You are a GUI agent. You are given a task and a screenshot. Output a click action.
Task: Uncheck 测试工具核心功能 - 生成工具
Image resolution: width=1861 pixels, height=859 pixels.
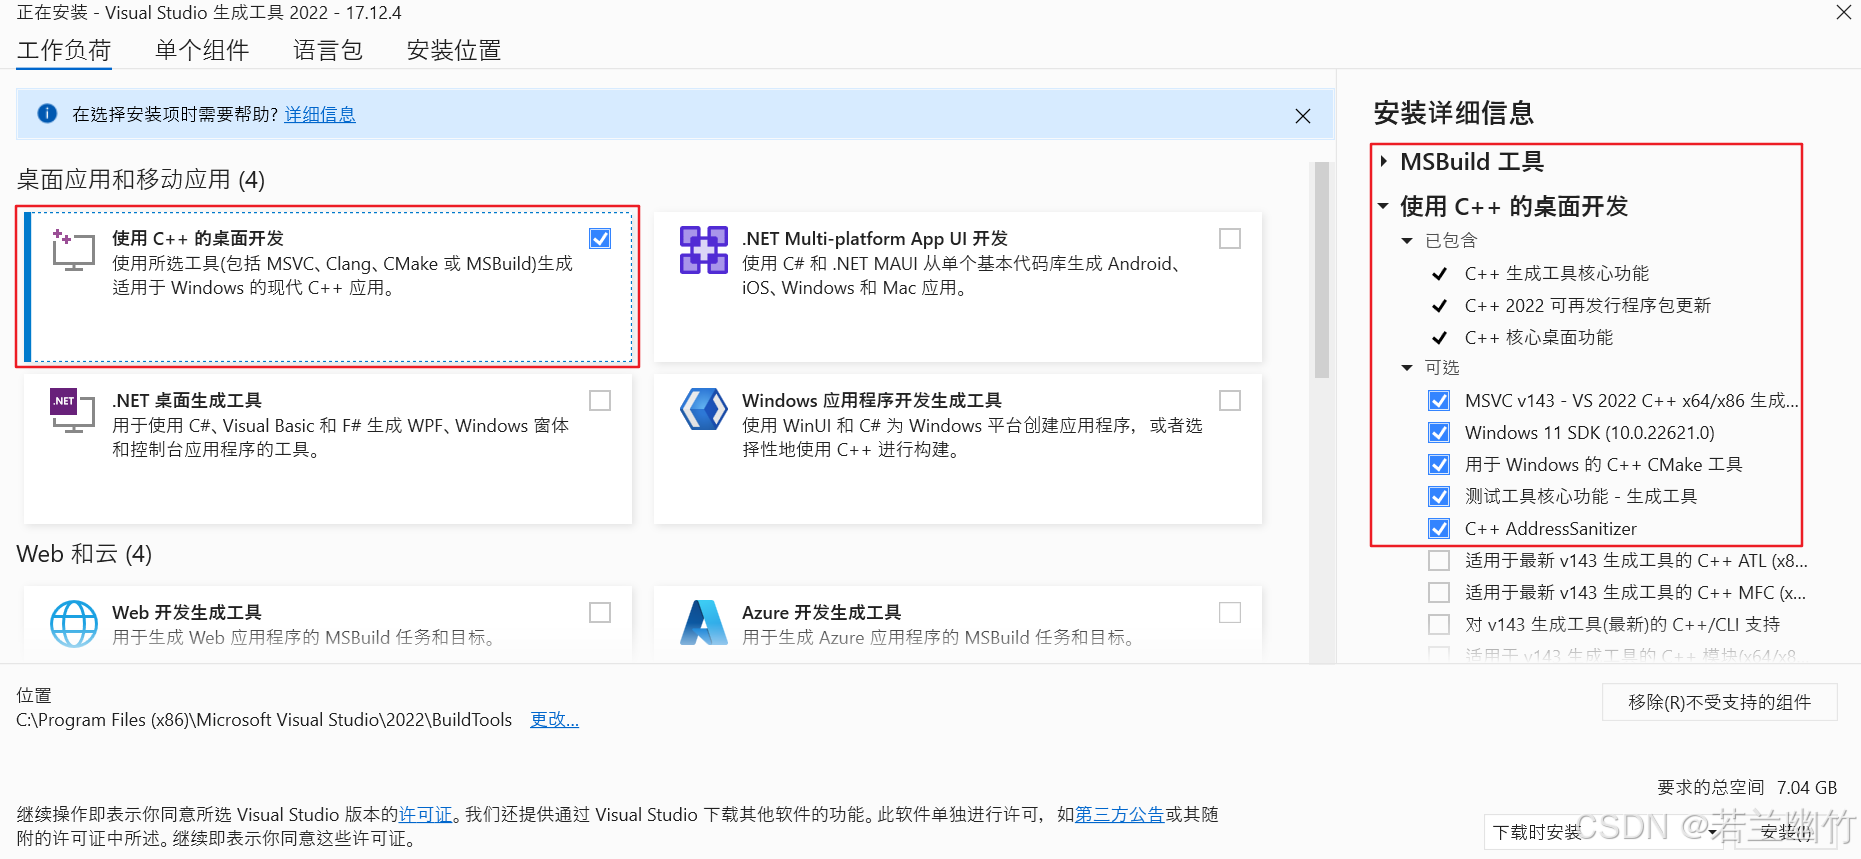pos(1439,496)
